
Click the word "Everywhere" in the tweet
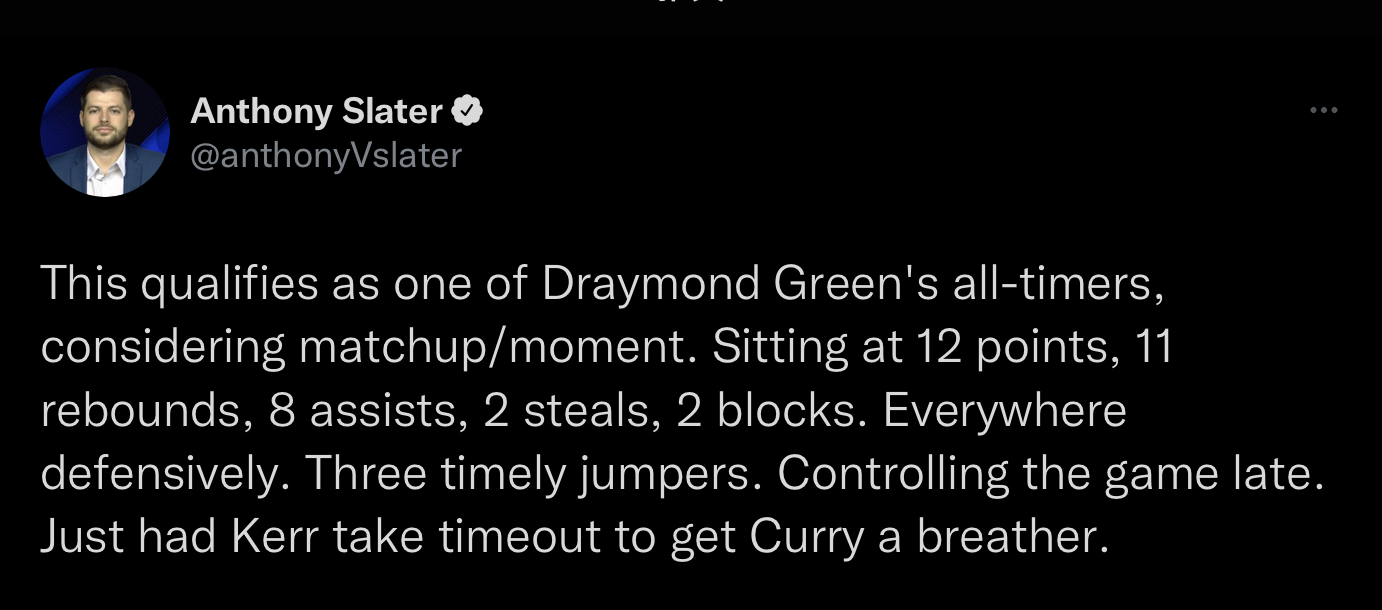1005,411
